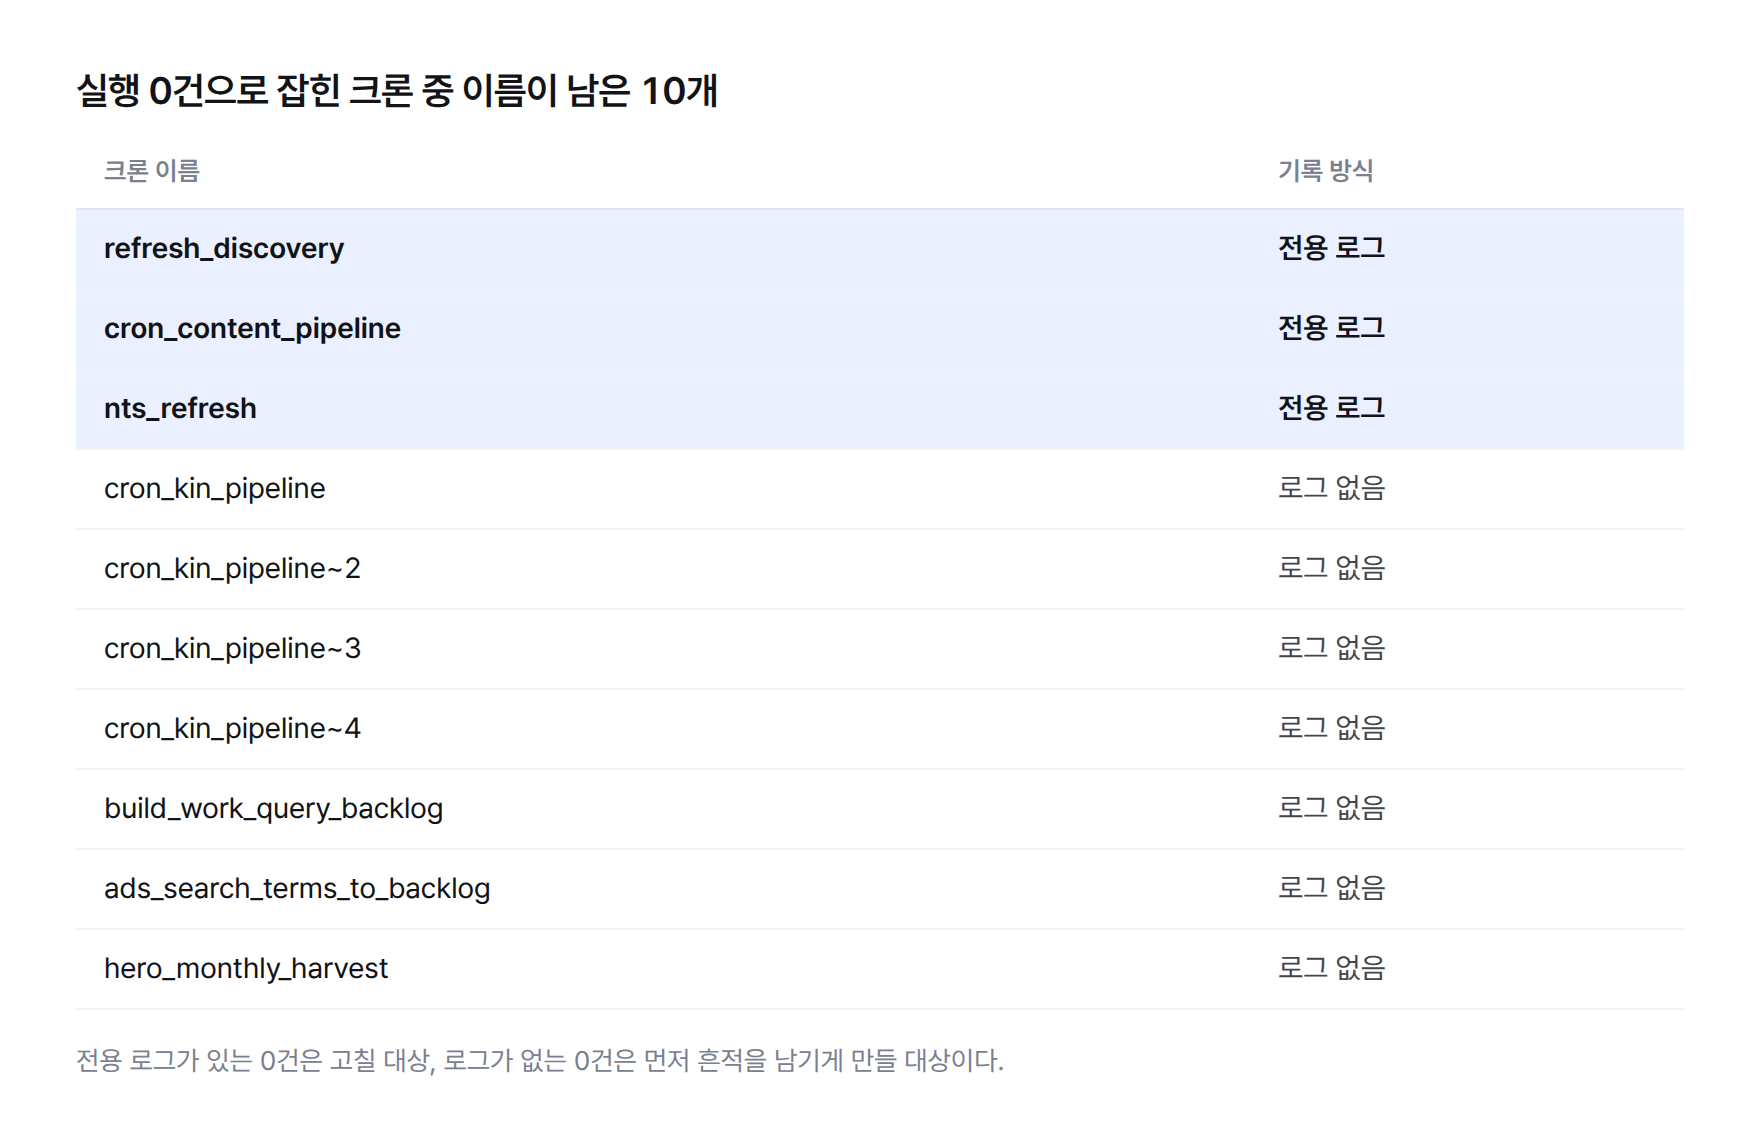Click '전용 로그' in the refresh_discovery row
Viewport: 1760px width, 1144px height.
coord(1331,248)
